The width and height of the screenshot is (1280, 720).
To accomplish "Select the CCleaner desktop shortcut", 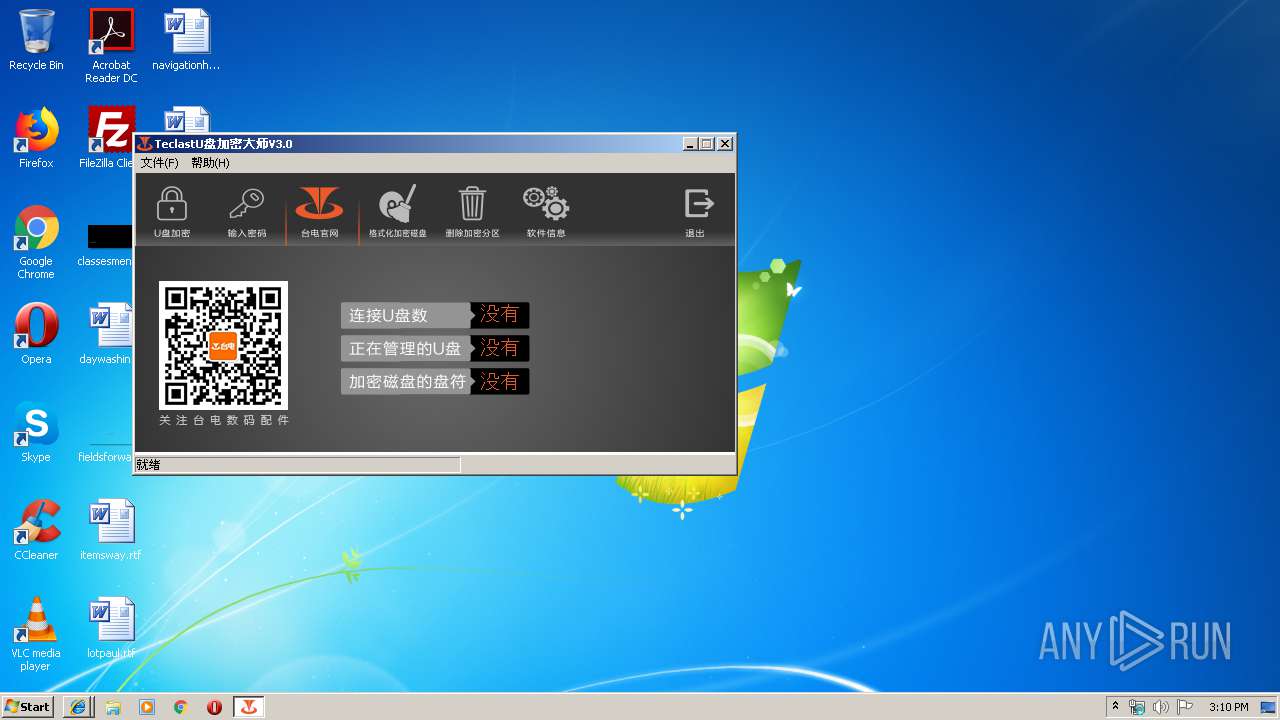I will click(x=36, y=530).
